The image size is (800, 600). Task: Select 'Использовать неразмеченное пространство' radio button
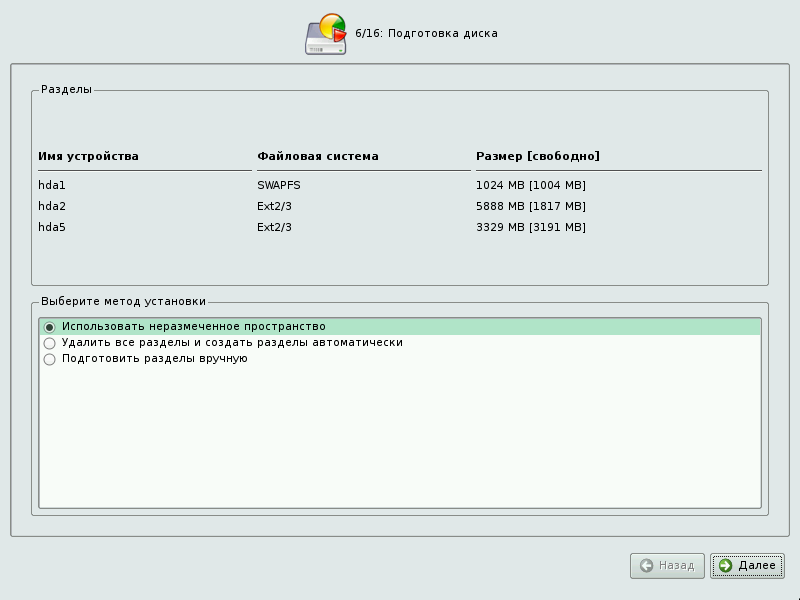[50, 327]
